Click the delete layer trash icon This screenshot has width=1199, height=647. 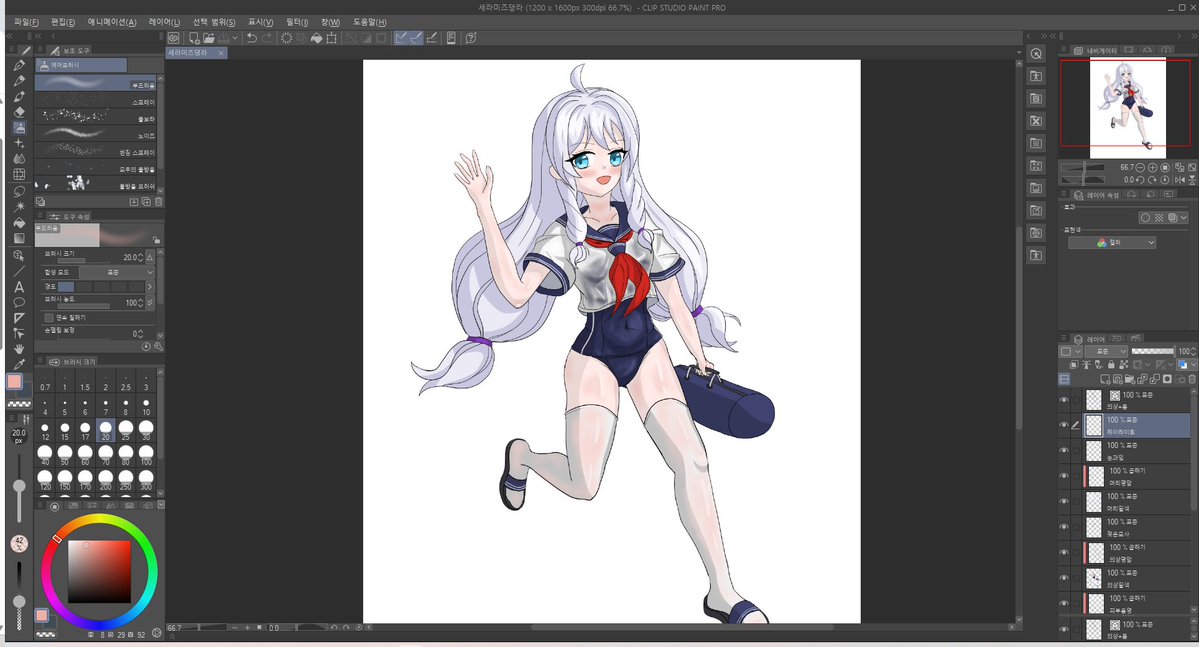click(1191, 378)
